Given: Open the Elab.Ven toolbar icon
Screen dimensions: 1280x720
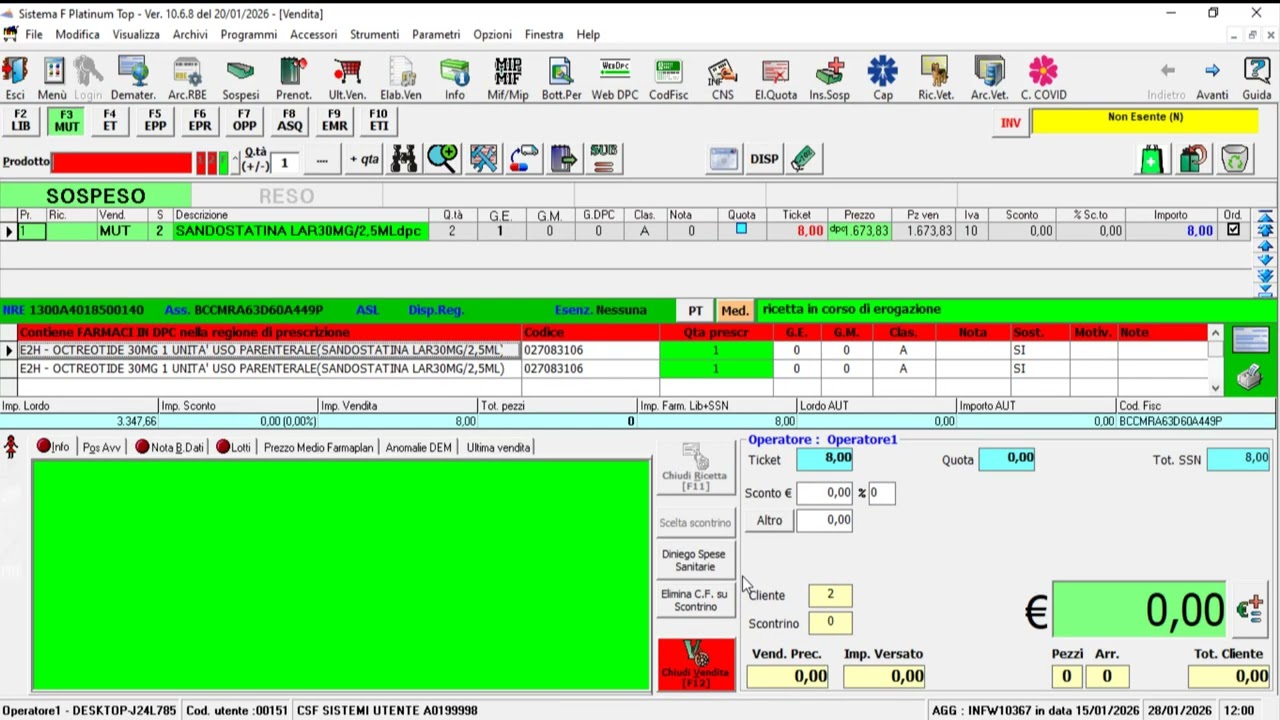Looking at the screenshot, I should (401, 79).
